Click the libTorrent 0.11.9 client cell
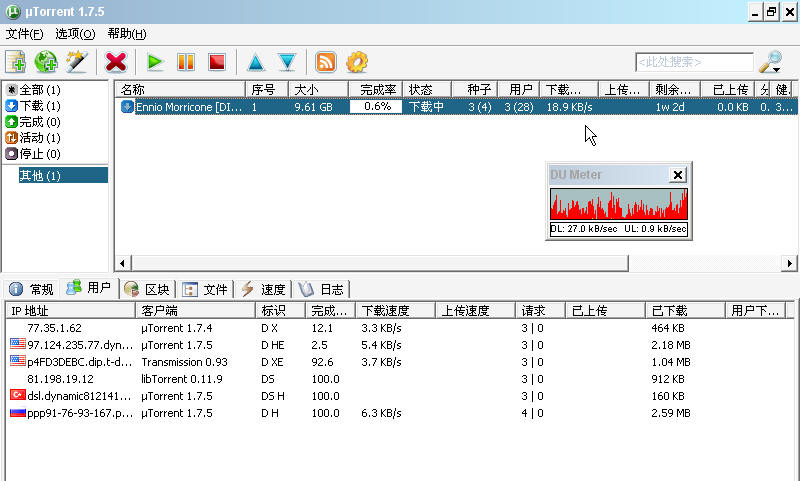 pyautogui.click(x=182, y=379)
